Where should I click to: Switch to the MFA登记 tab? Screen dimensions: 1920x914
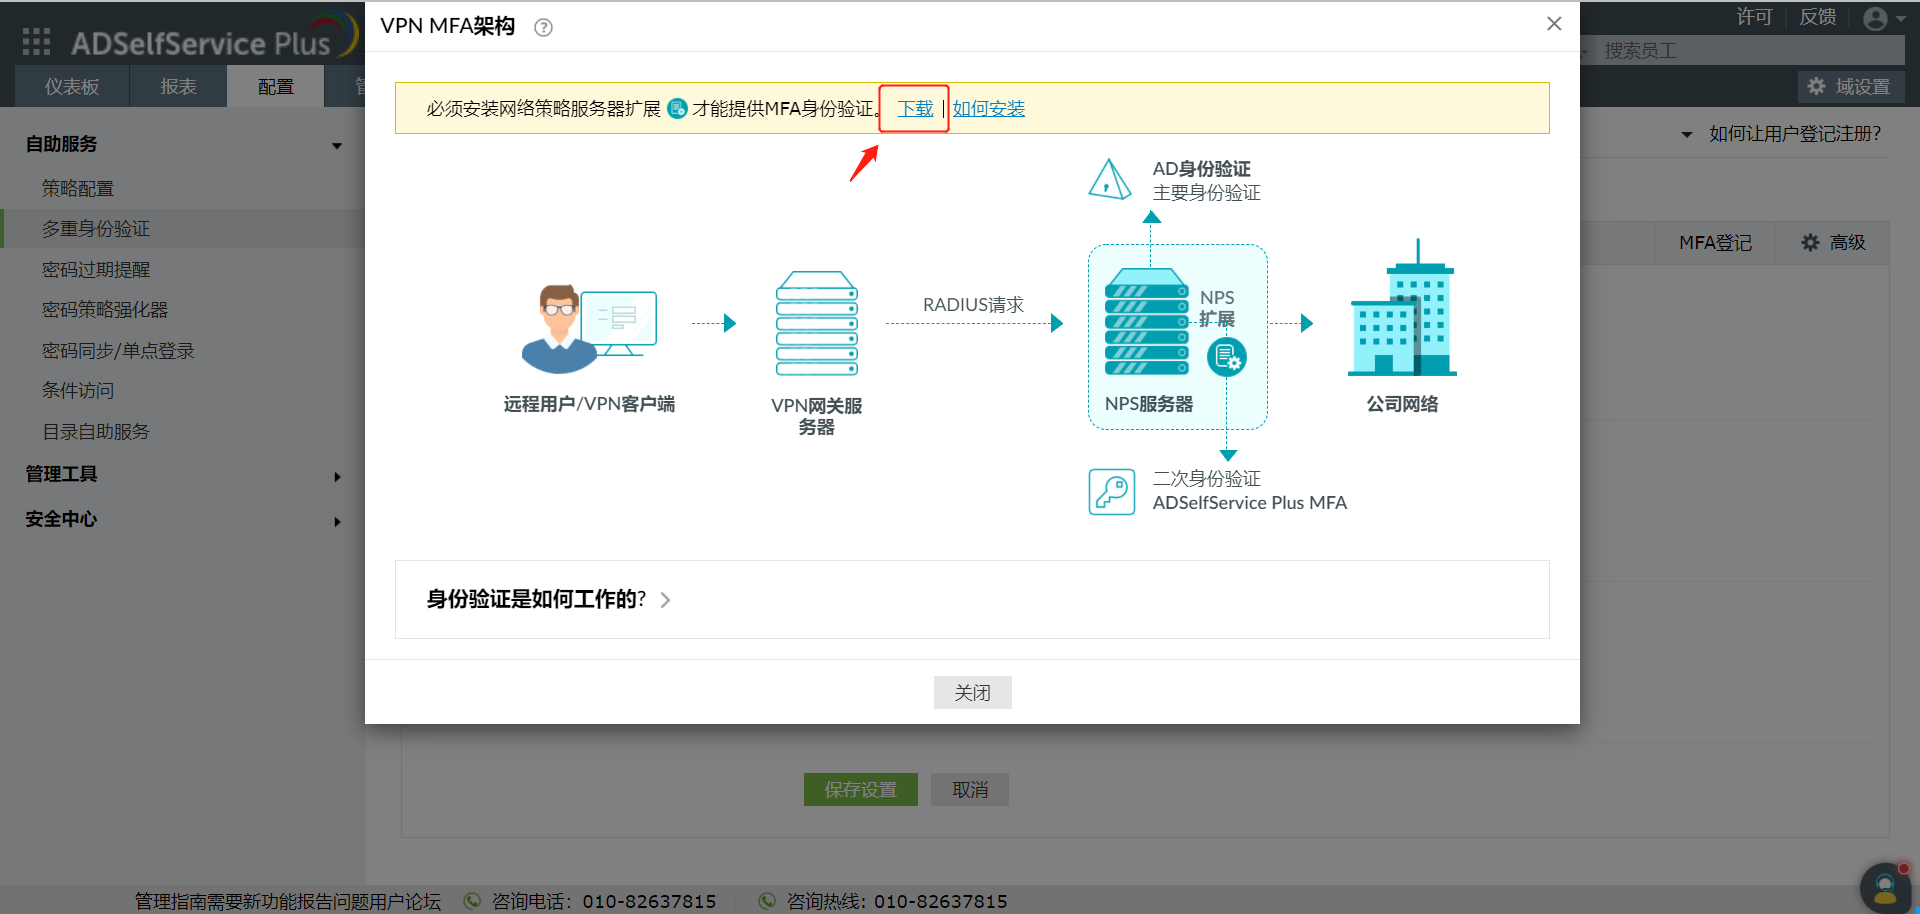click(1715, 243)
